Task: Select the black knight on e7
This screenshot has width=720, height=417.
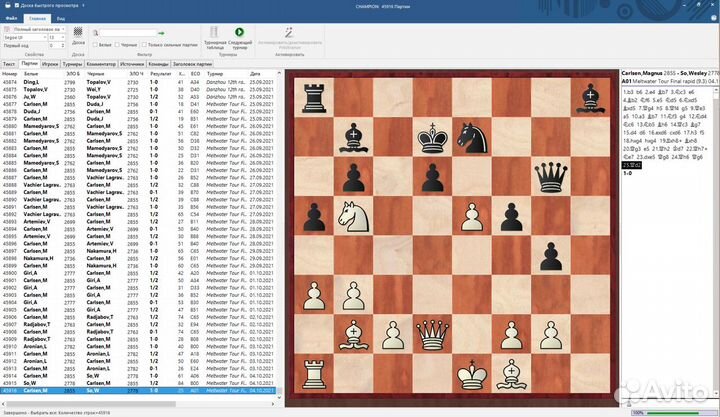Action: [472, 137]
